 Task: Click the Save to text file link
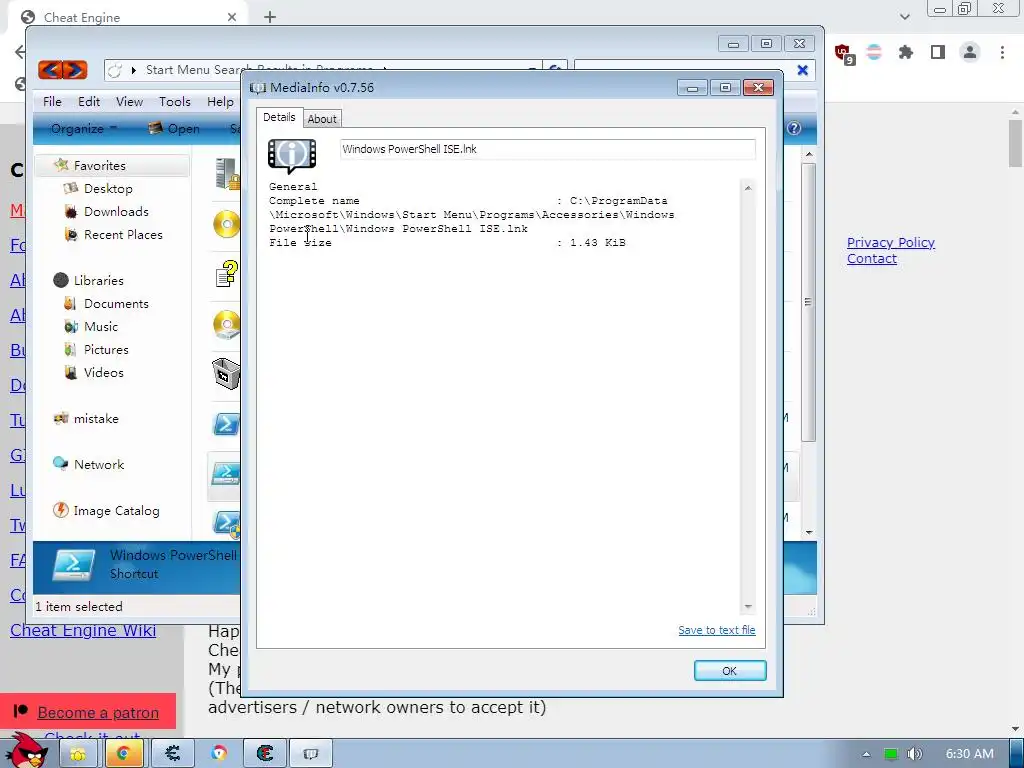[x=716, y=630]
